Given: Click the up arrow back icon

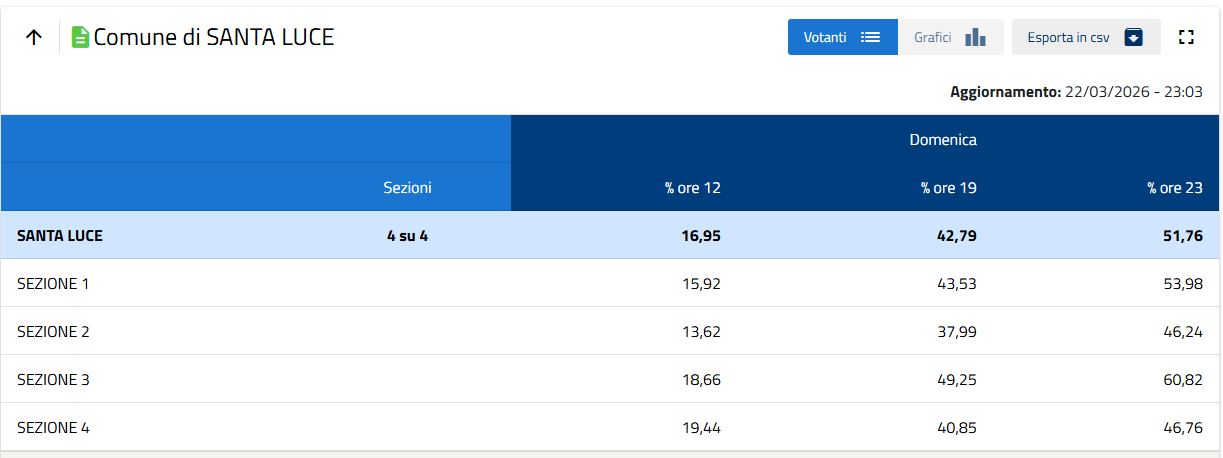Looking at the screenshot, I should click(x=34, y=38).
